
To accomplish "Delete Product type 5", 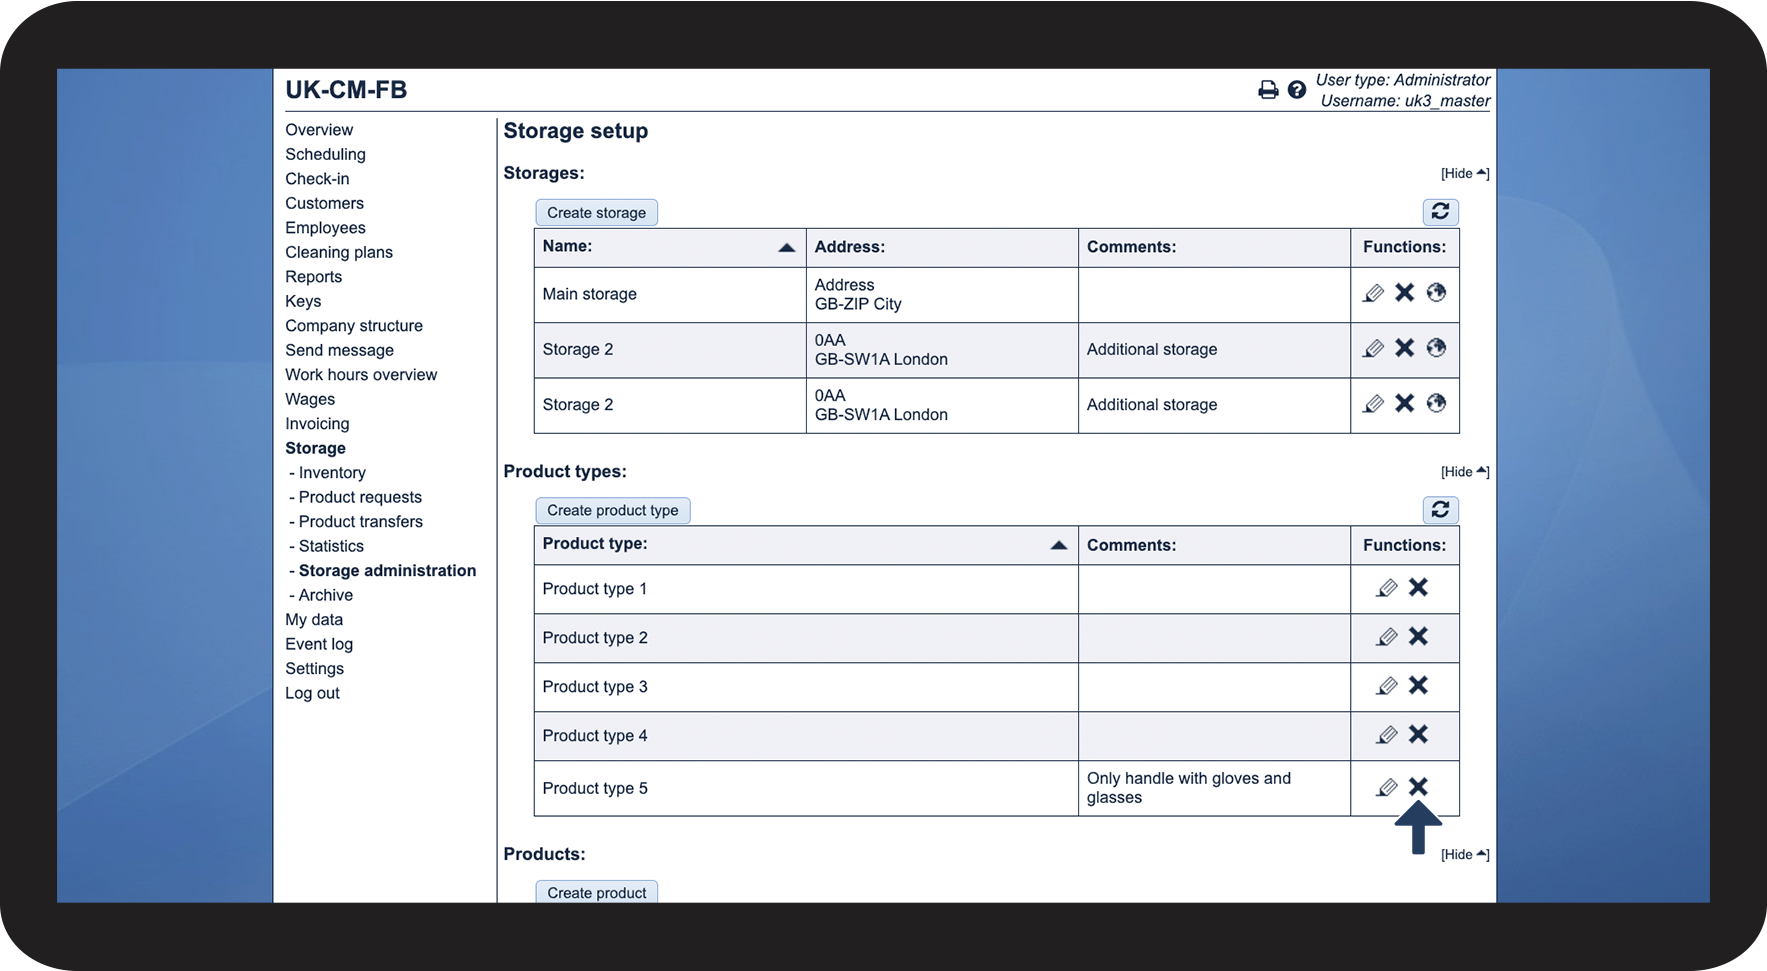I will point(1418,787).
